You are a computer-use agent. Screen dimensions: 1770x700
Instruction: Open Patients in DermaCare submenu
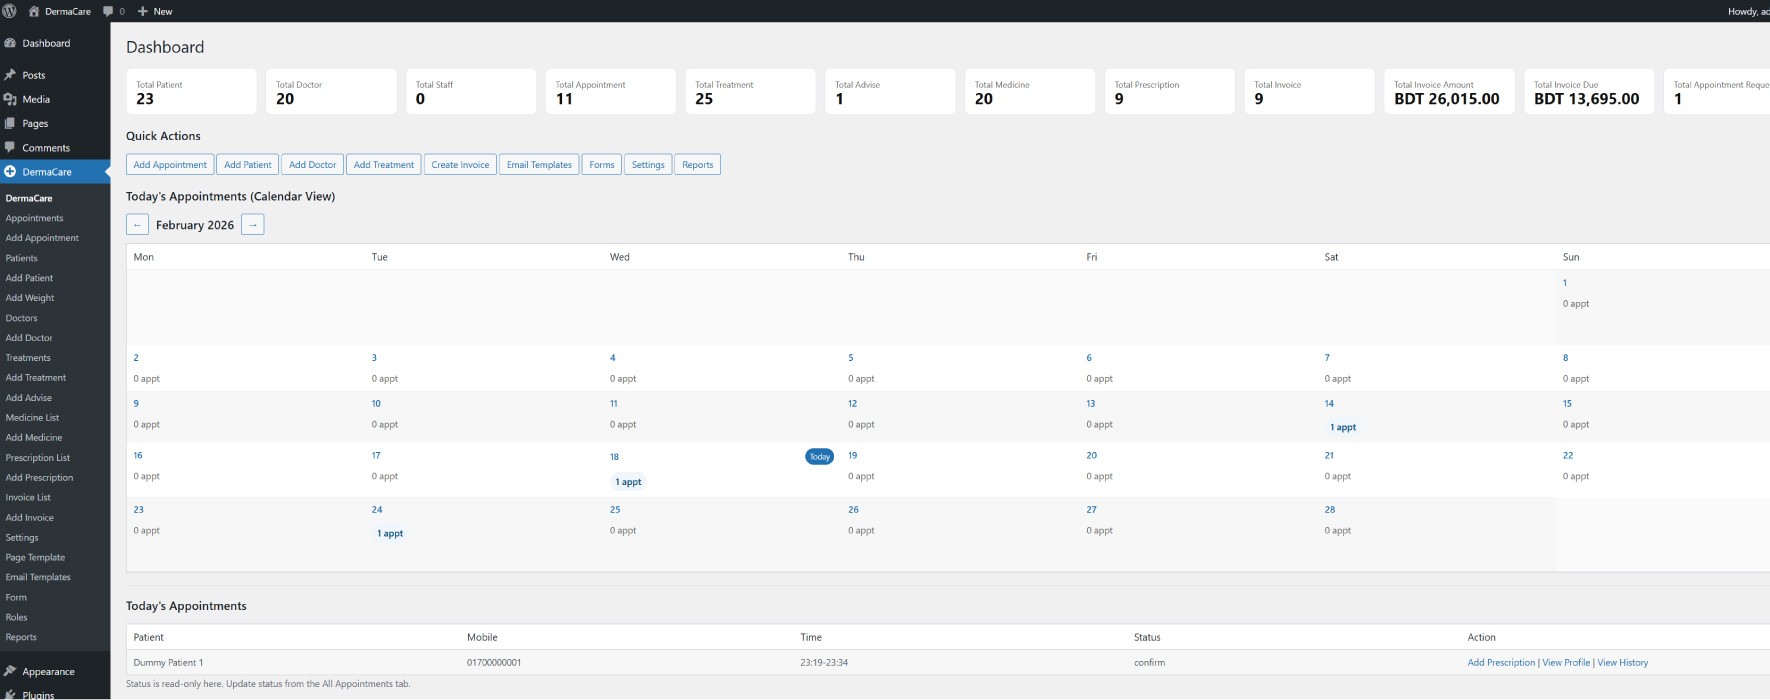22,258
